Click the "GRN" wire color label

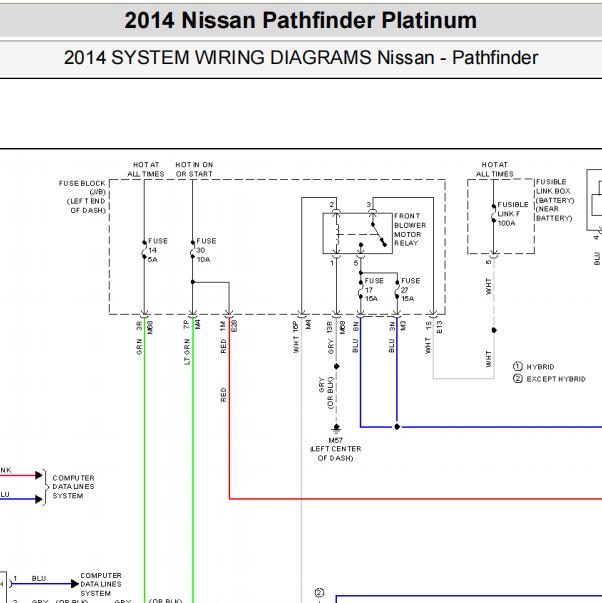(x=139, y=346)
